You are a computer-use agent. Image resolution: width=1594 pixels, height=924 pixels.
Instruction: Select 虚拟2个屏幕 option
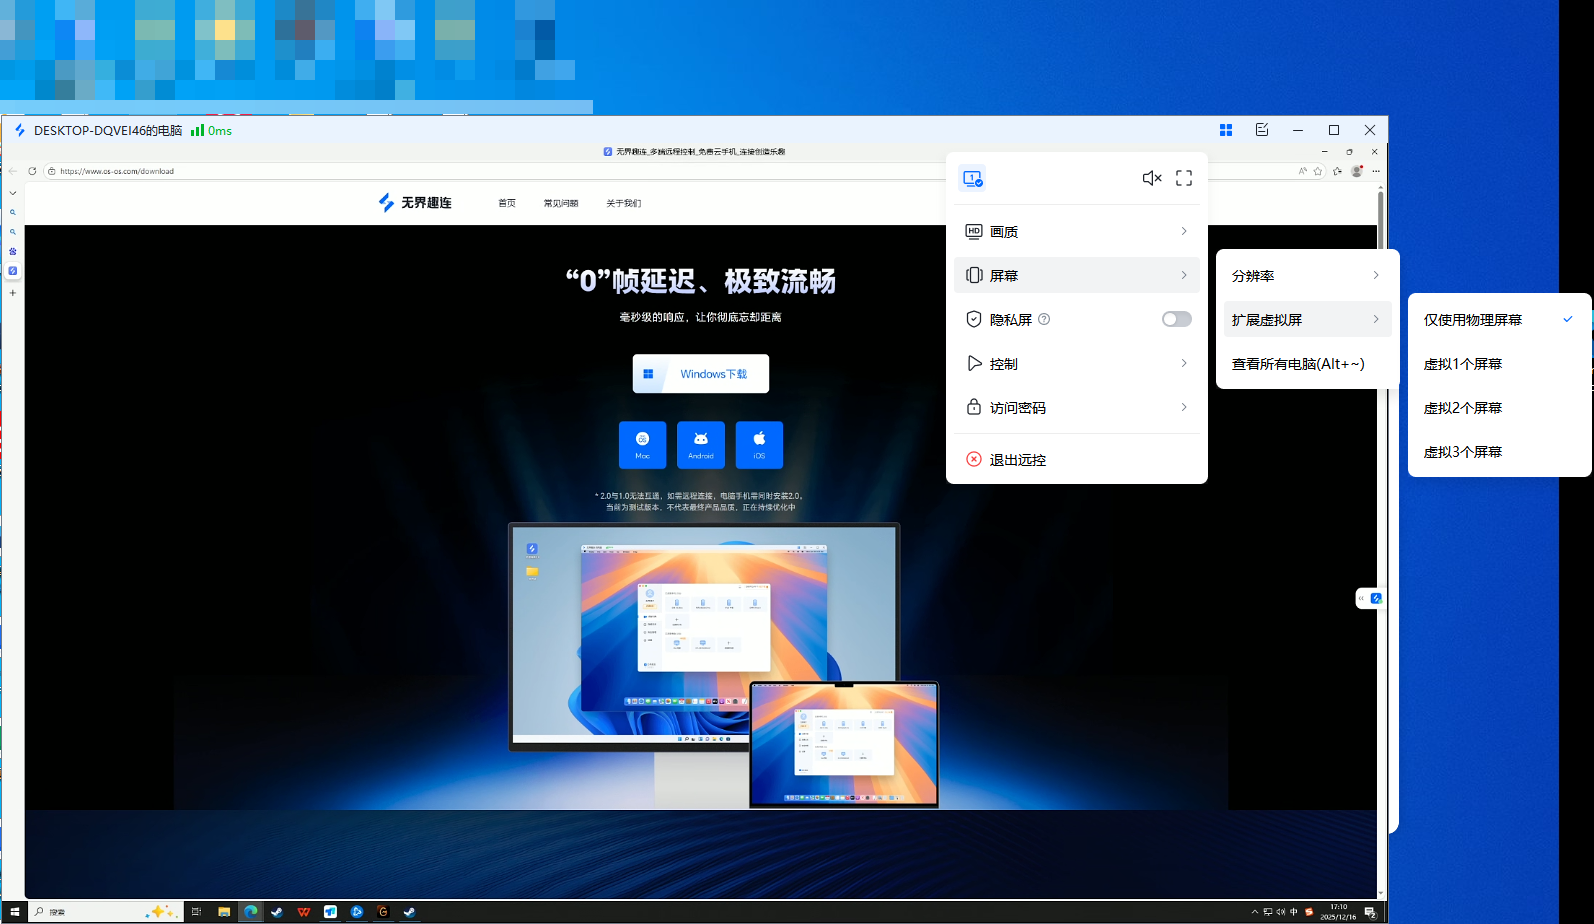1499,408
